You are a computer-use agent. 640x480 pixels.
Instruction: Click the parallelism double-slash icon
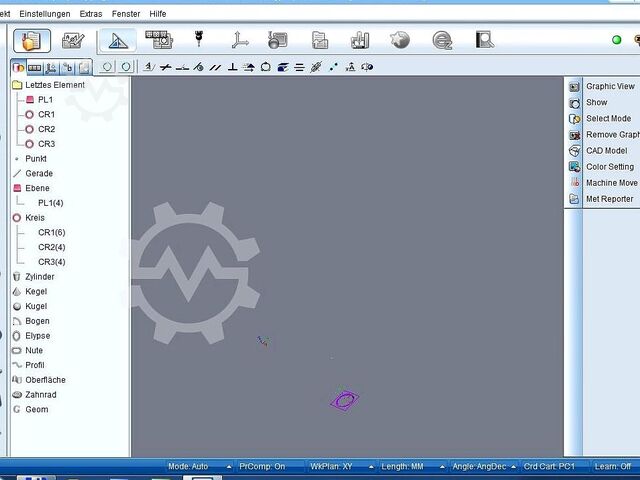[215, 67]
